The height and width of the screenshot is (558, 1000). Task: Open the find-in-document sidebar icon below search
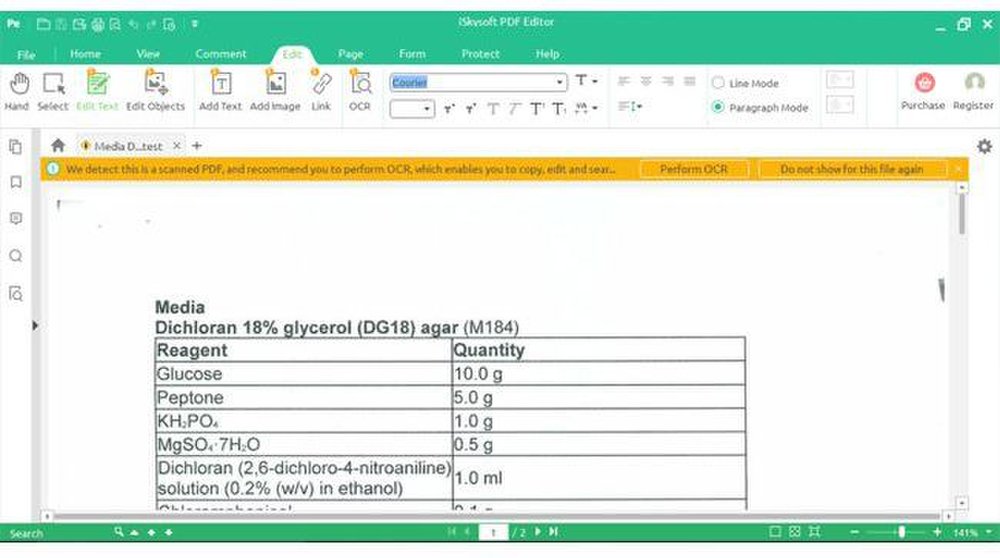coord(16,293)
